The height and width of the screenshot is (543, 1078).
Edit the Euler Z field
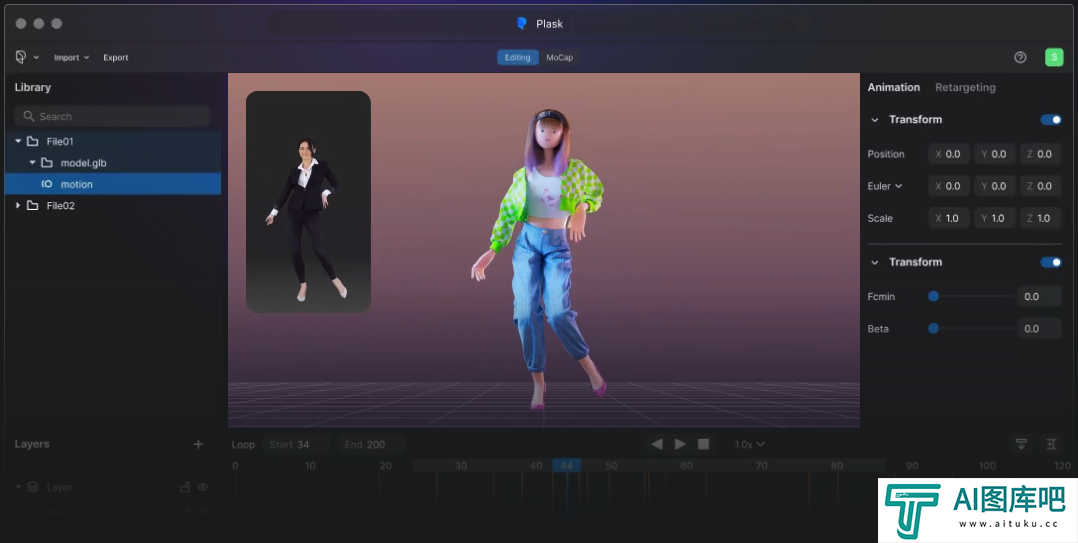(x=1040, y=186)
